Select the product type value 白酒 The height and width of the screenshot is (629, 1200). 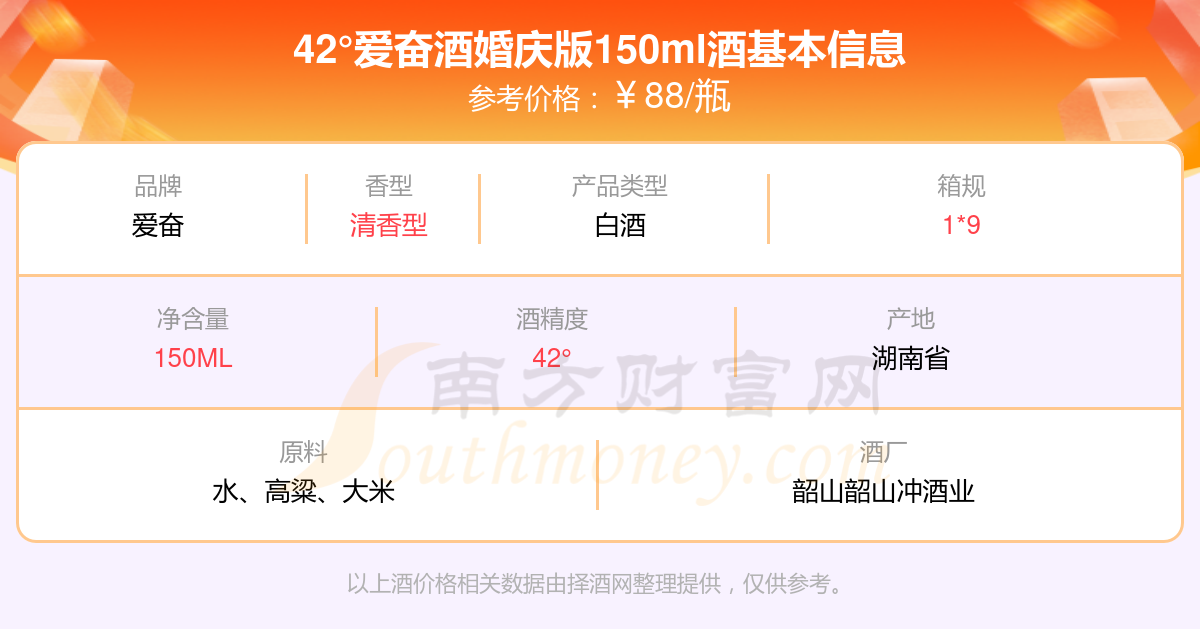coord(620,225)
